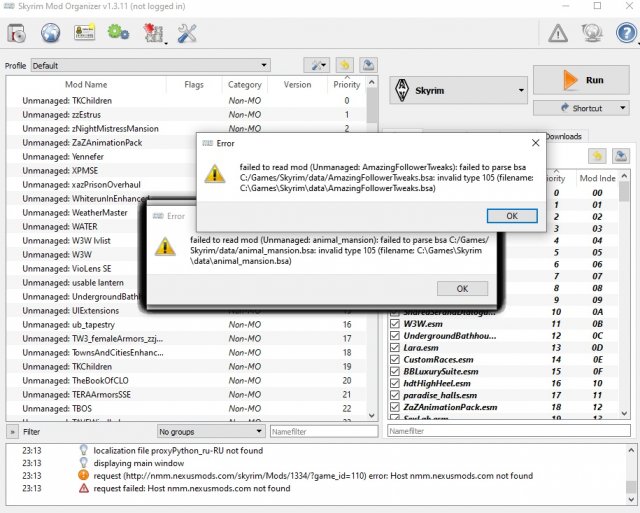Viewport: 640px width, 513px height.
Task: Open the Profile Default dropdown
Action: tap(150, 66)
